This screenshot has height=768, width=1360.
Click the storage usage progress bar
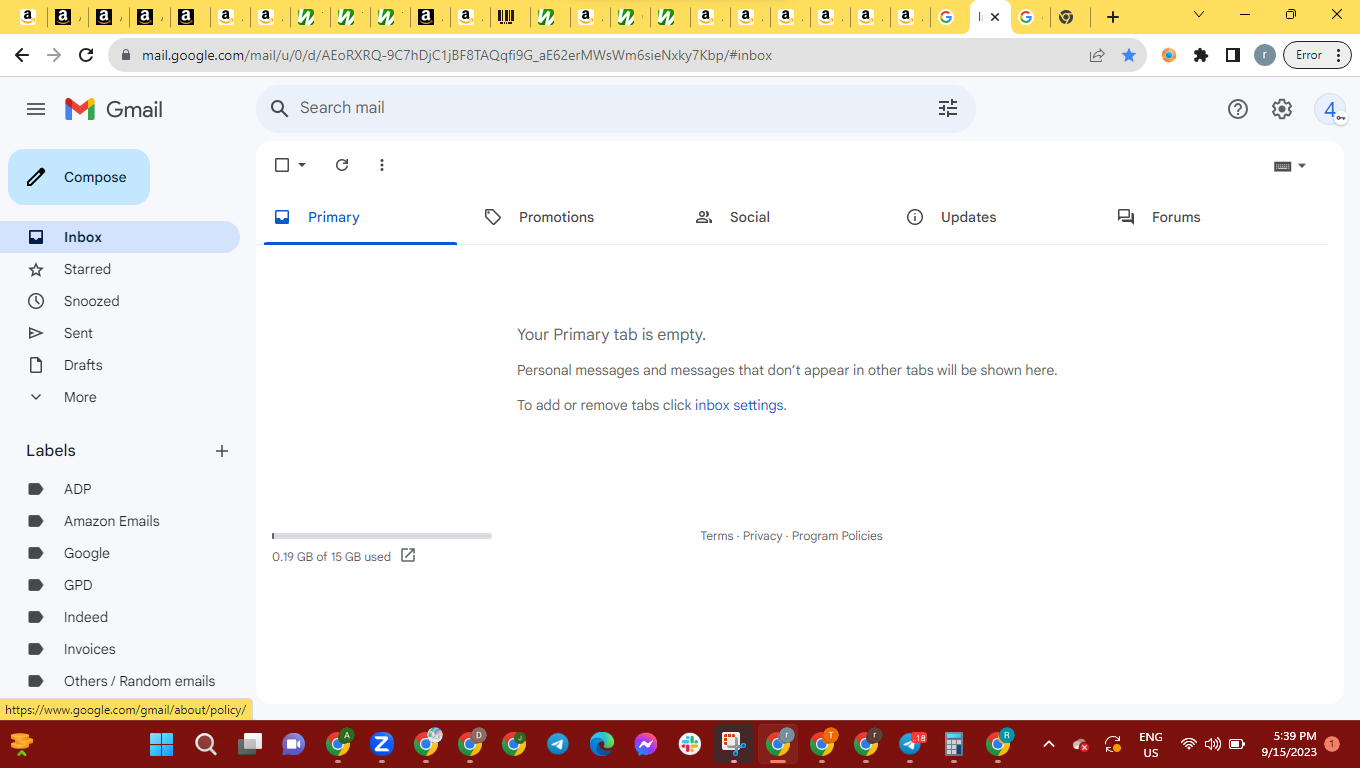click(x=382, y=536)
